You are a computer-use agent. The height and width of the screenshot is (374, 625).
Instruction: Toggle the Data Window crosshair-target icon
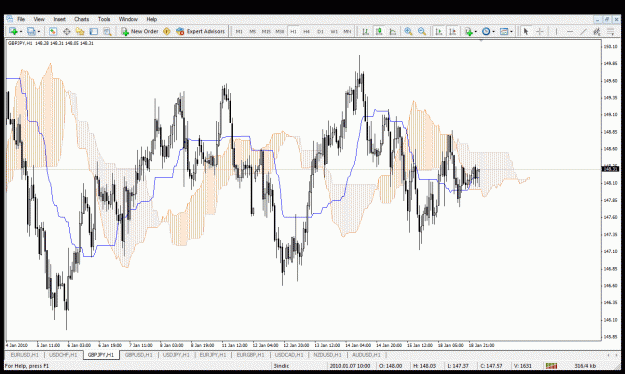click(67, 31)
